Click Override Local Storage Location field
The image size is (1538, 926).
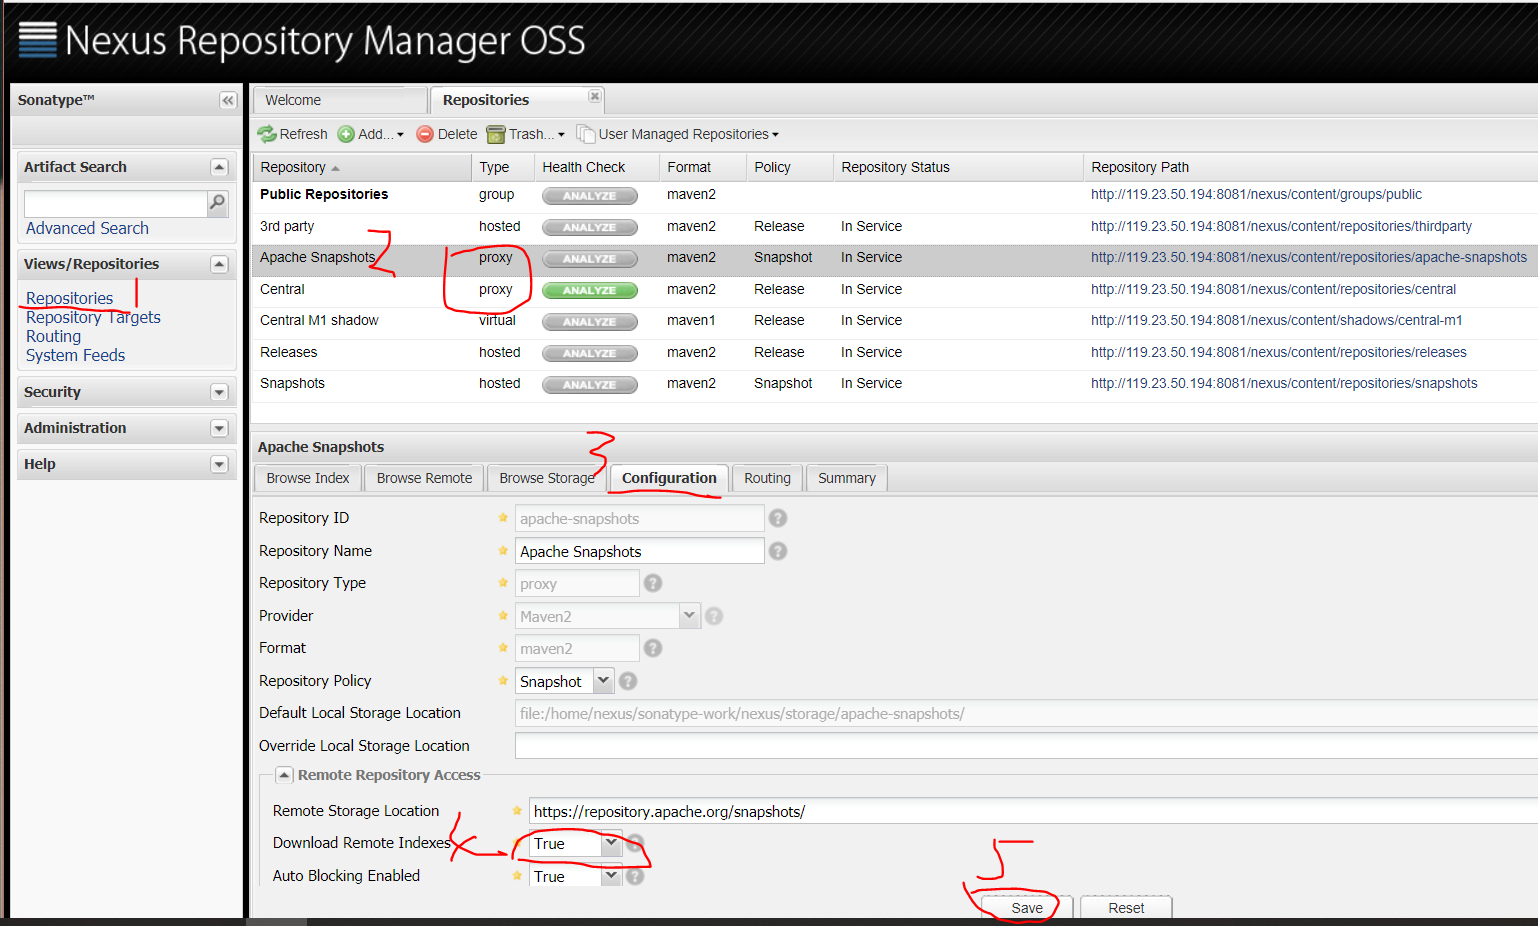(1026, 746)
